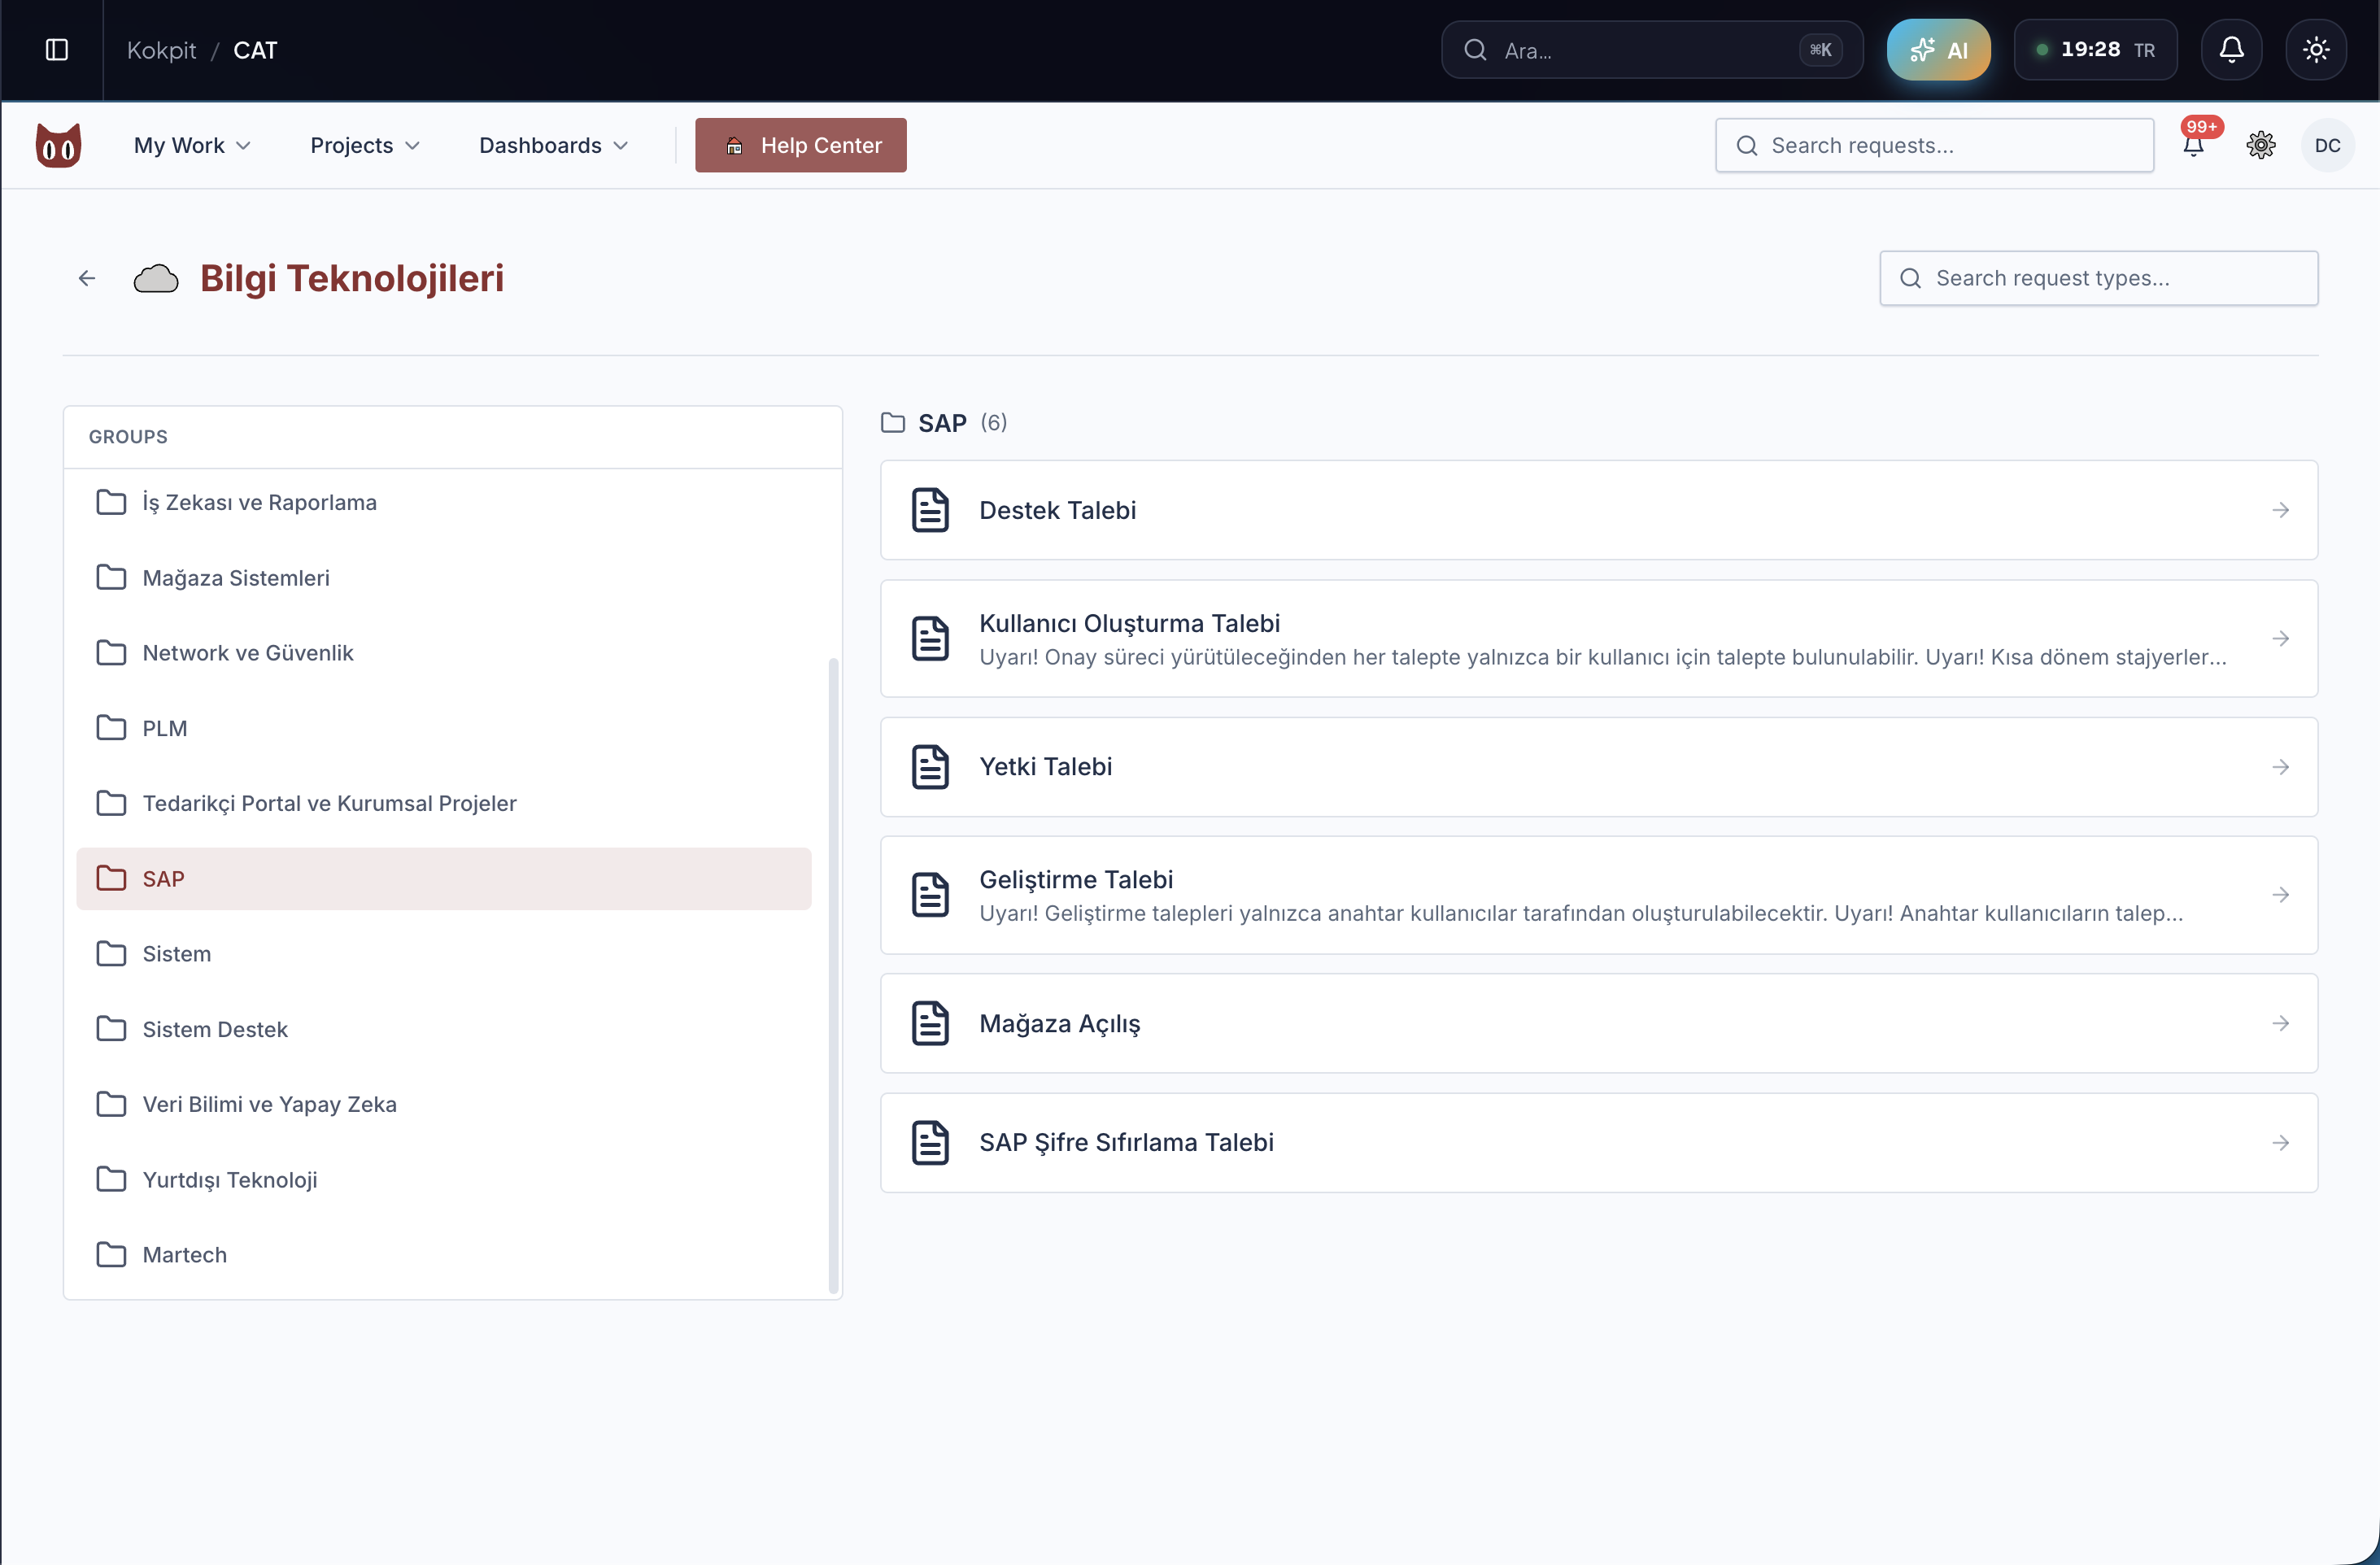Viewport: 2380px width, 1565px height.
Task: Select the SAP group
Action: tap(444, 878)
